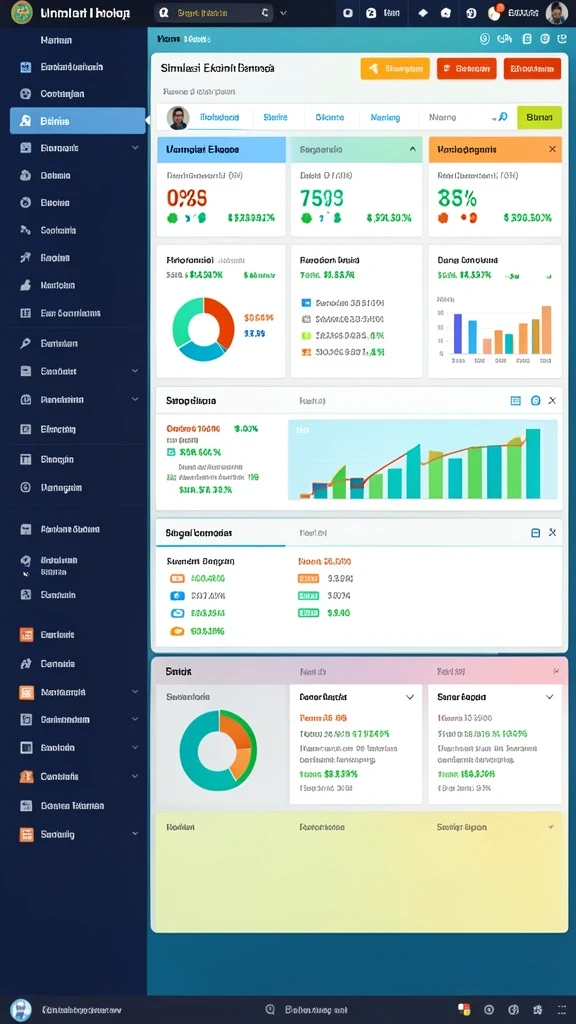Viewport: 576px width, 1024px height.
Task: Click the yellow button with arrow icon
Action: [x=395, y=68]
